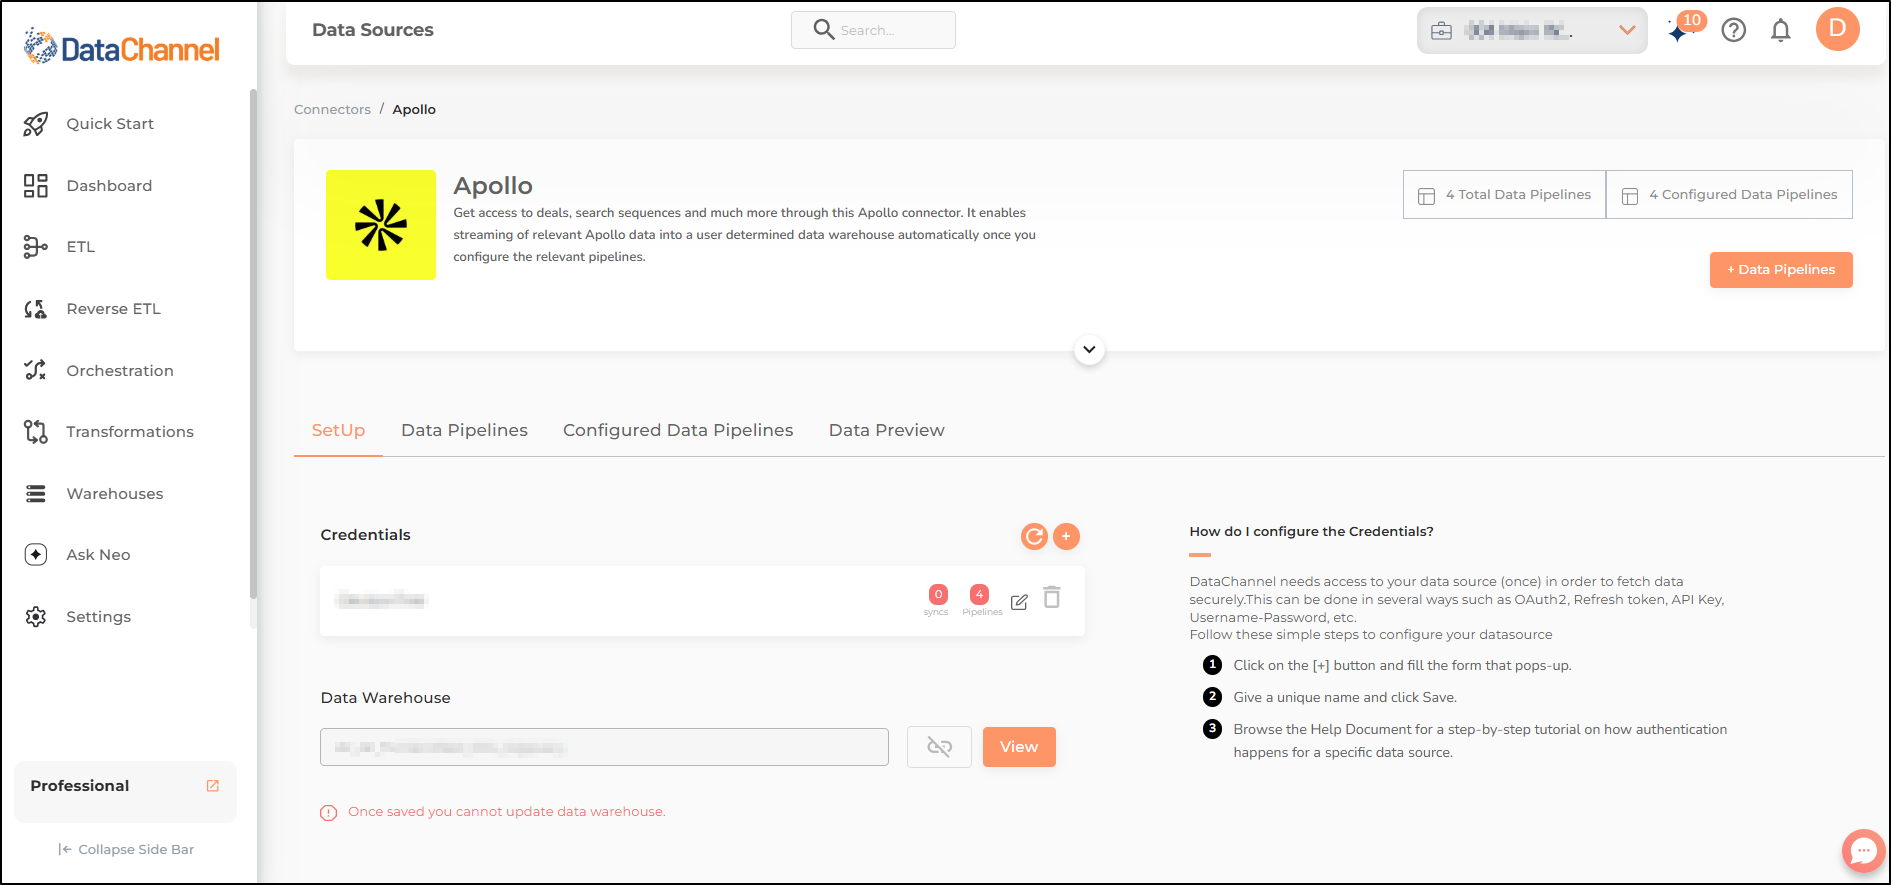Click the sidebar scrollbar
The image size is (1891, 885).
253,345
